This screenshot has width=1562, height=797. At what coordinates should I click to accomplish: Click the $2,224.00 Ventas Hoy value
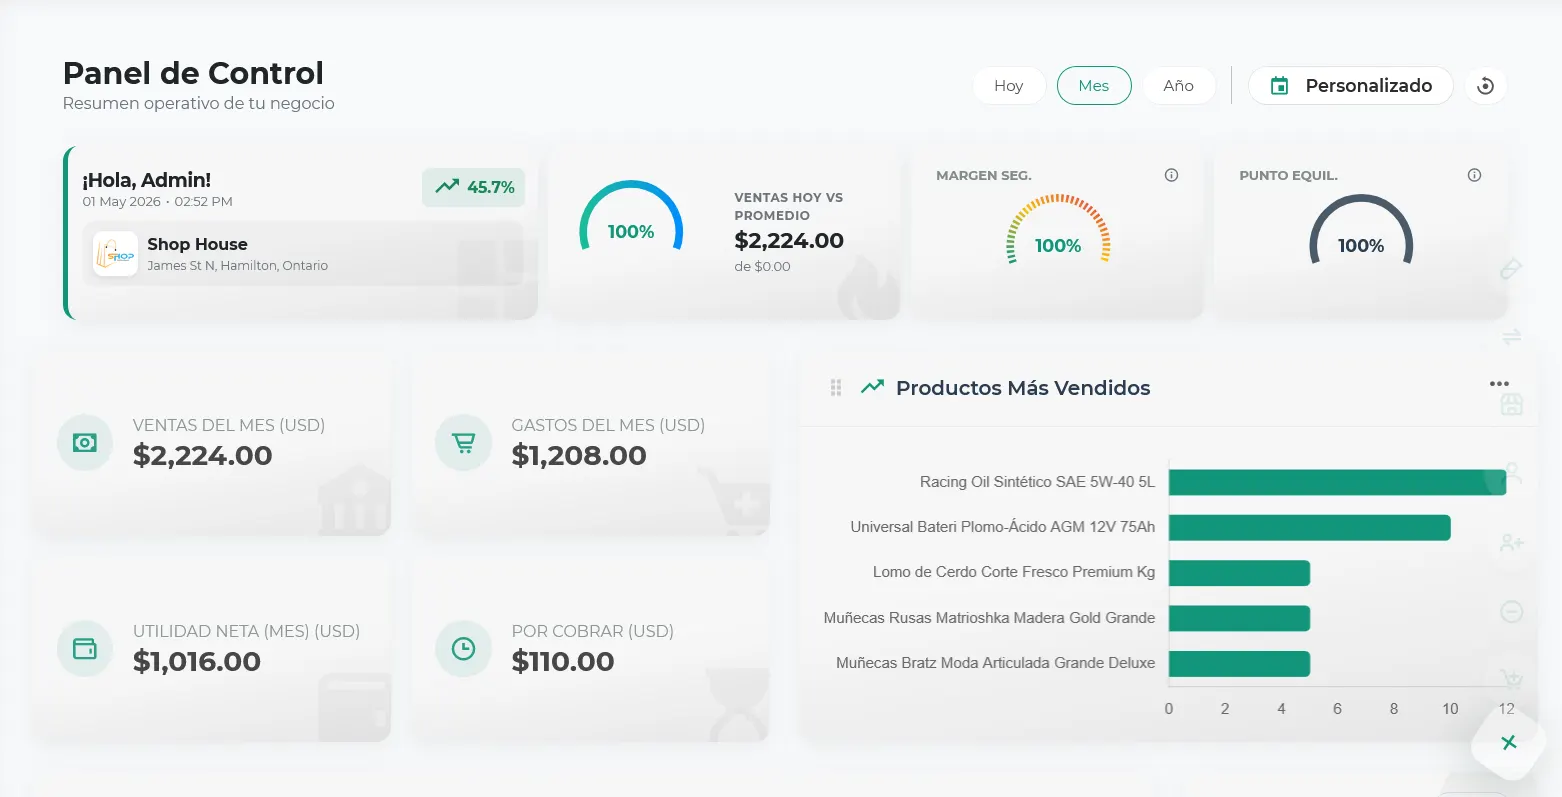[x=789, y=240]
